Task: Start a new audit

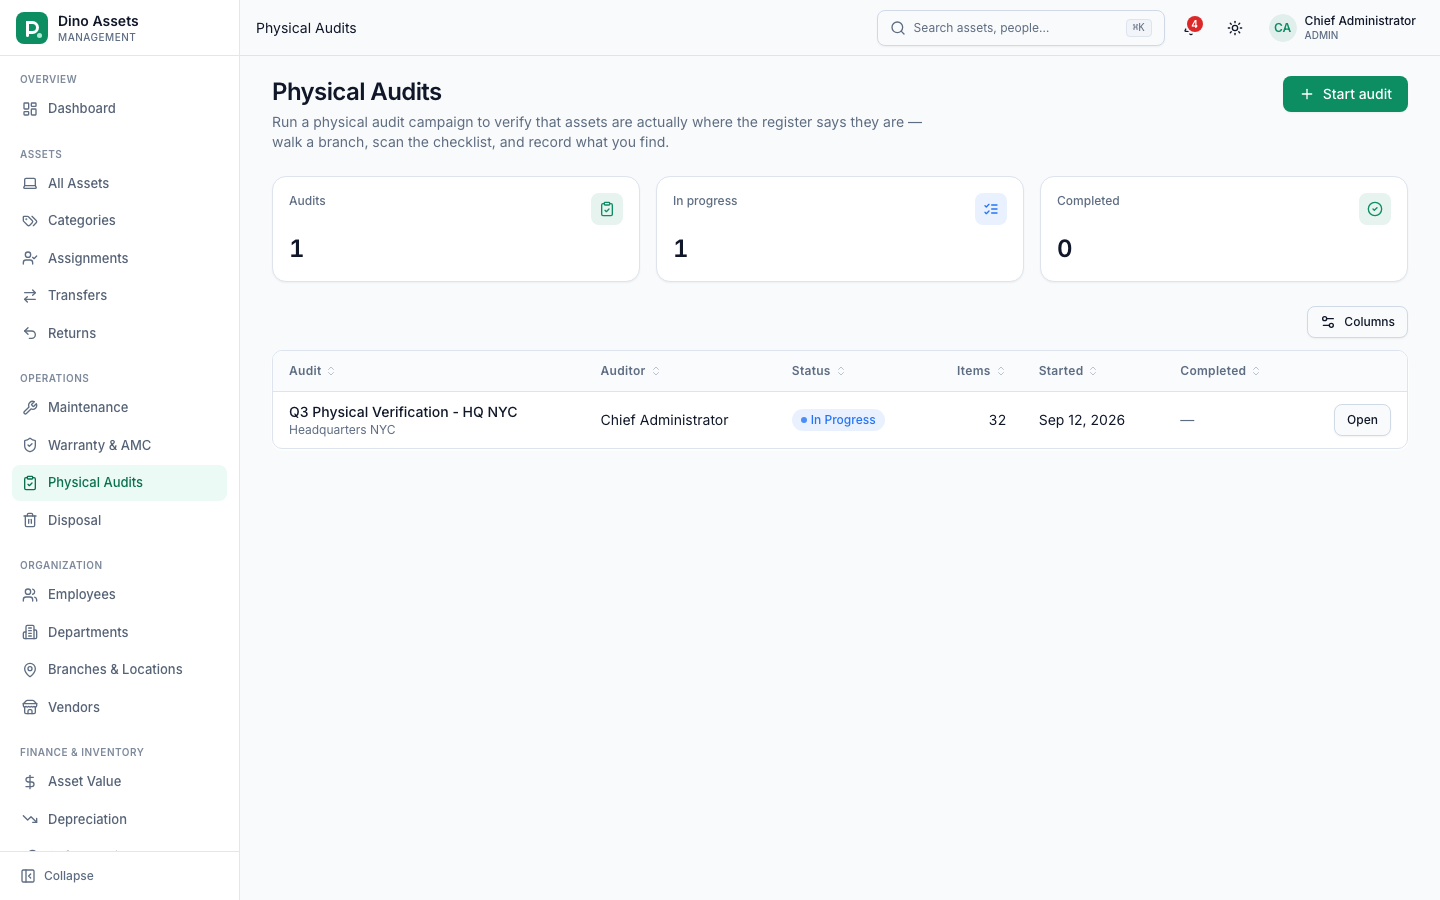Action: coord(1345,94)
